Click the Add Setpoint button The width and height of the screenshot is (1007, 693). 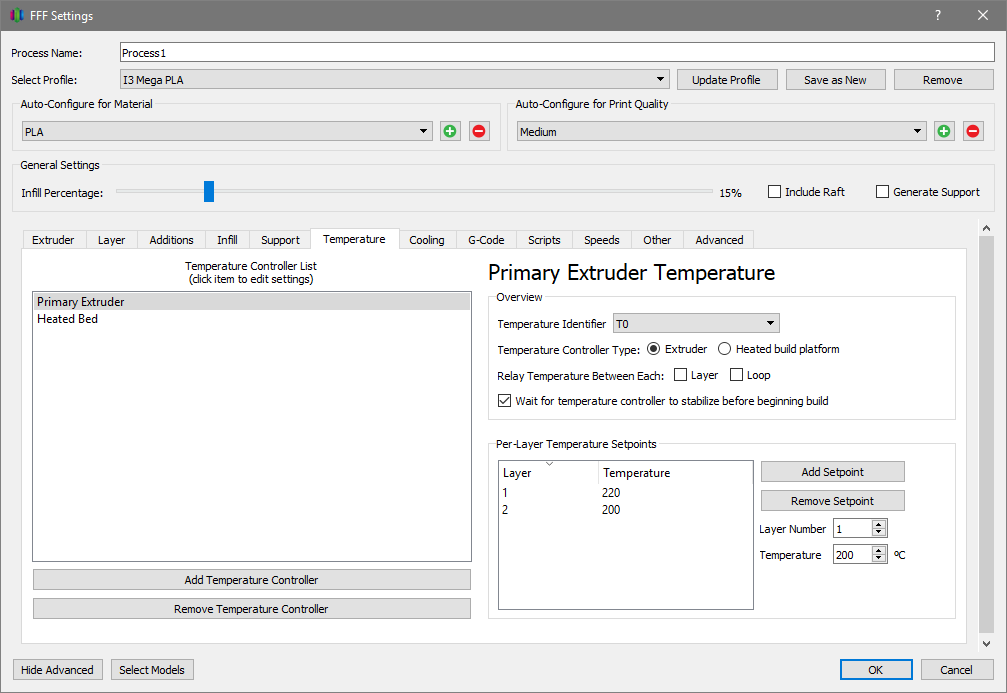click(832, 471)
